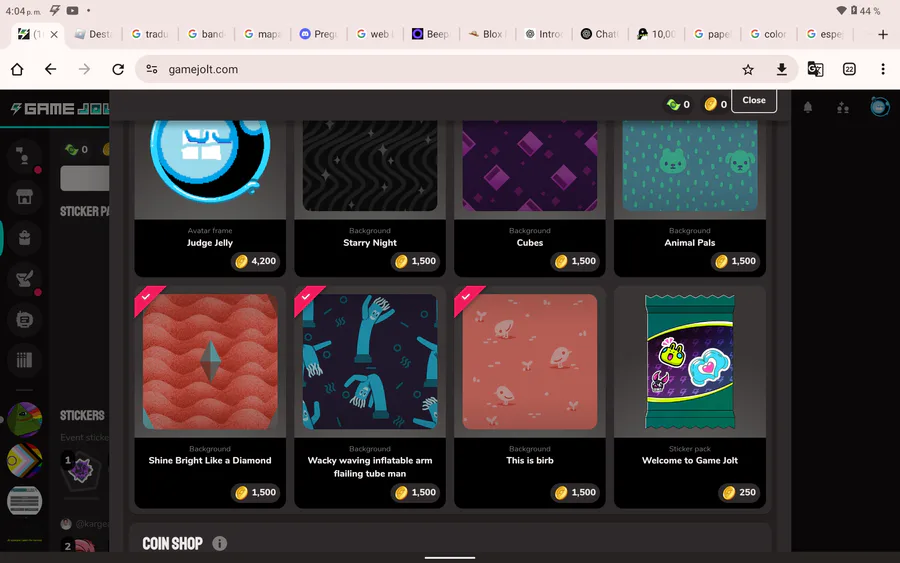900x563 pixels.
Task: Open the Game Jolt logo home link
Action: tap(60, 108)
